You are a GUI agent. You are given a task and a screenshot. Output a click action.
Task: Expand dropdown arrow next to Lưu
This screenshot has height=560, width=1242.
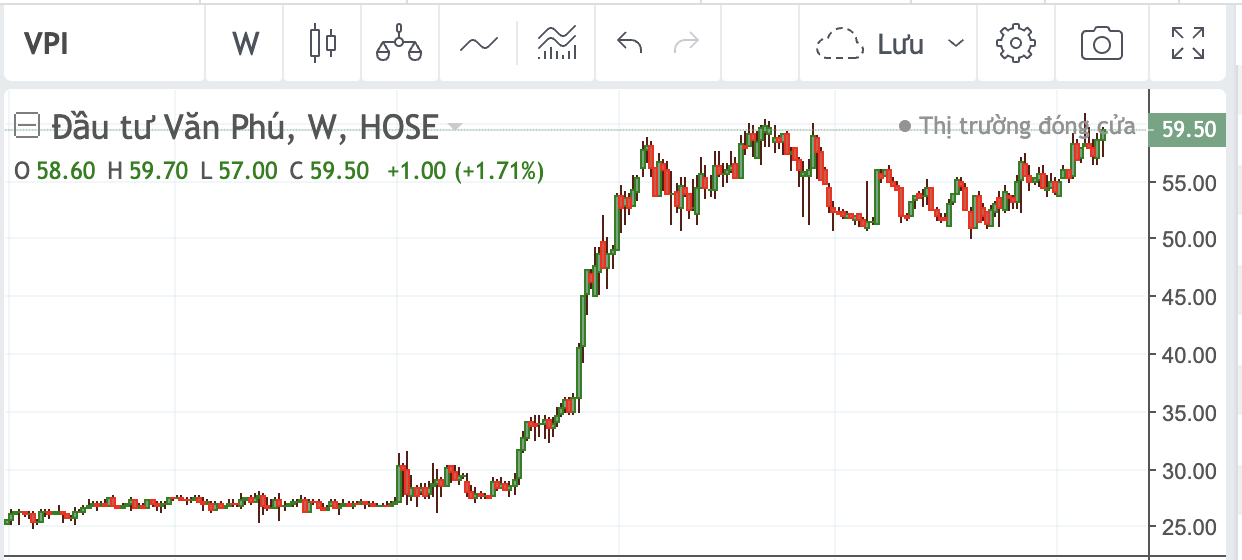[x=956, y=44]
